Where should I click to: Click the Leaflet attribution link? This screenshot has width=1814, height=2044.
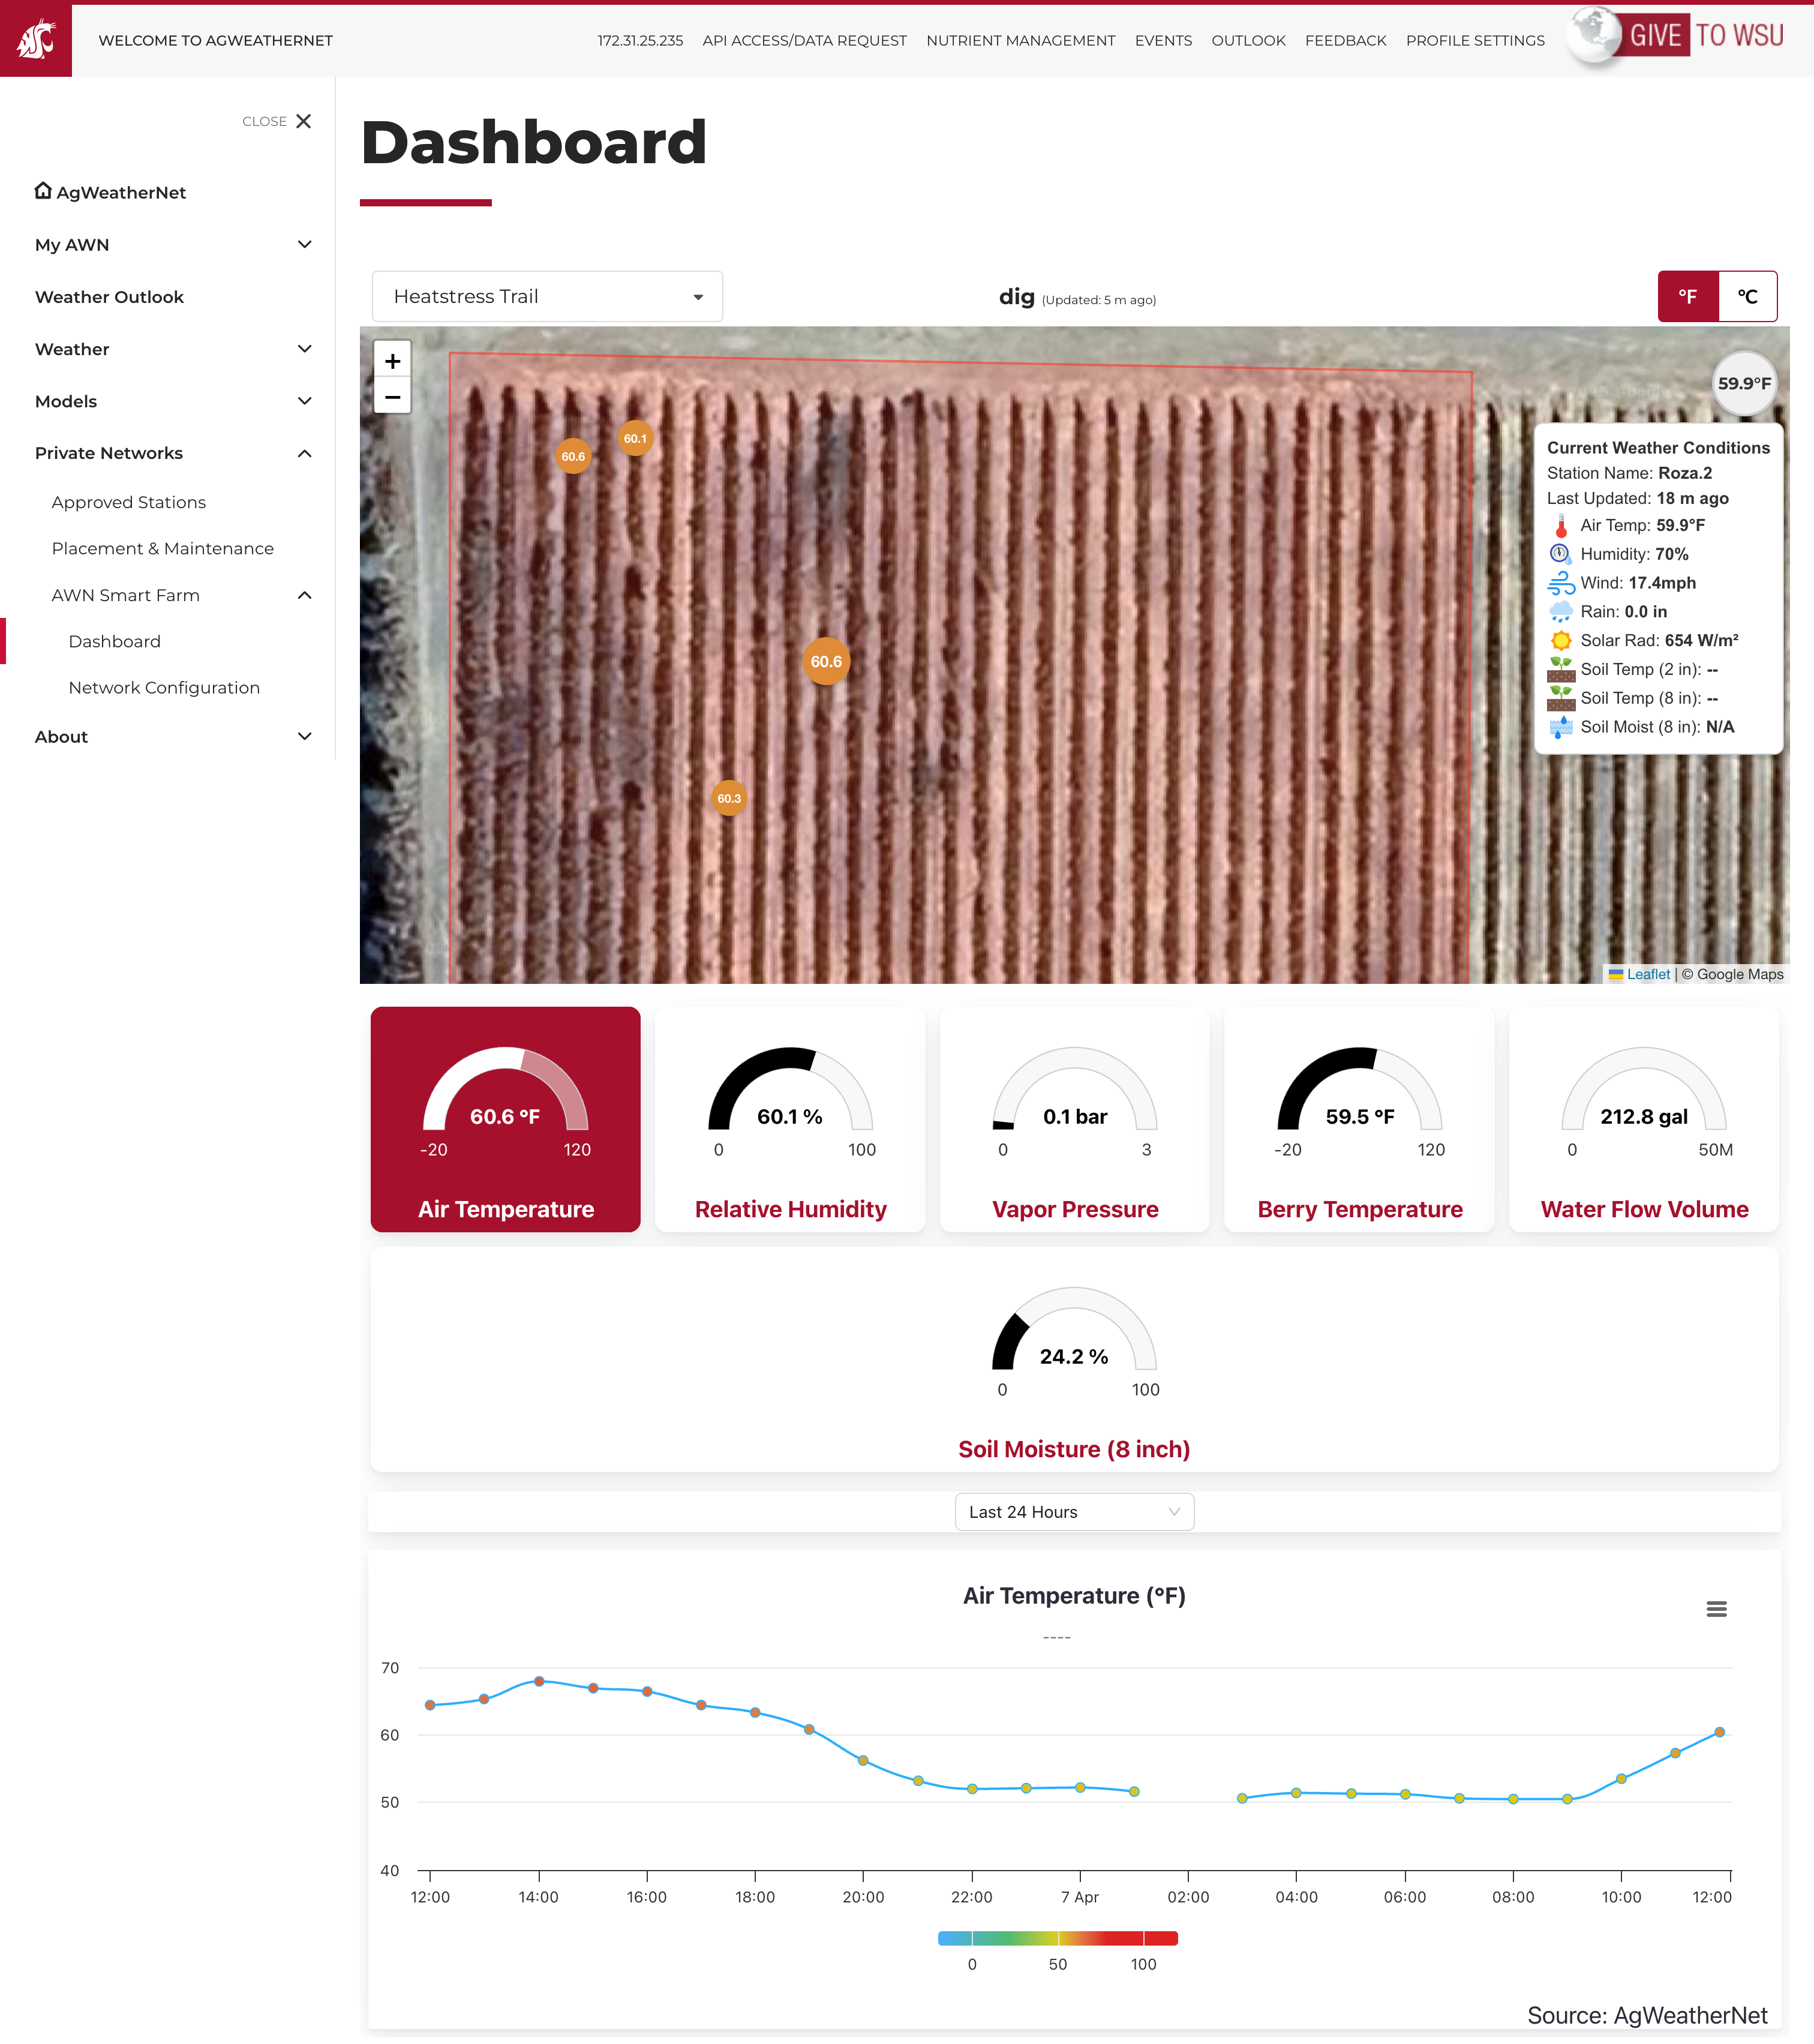point(1648,974)
